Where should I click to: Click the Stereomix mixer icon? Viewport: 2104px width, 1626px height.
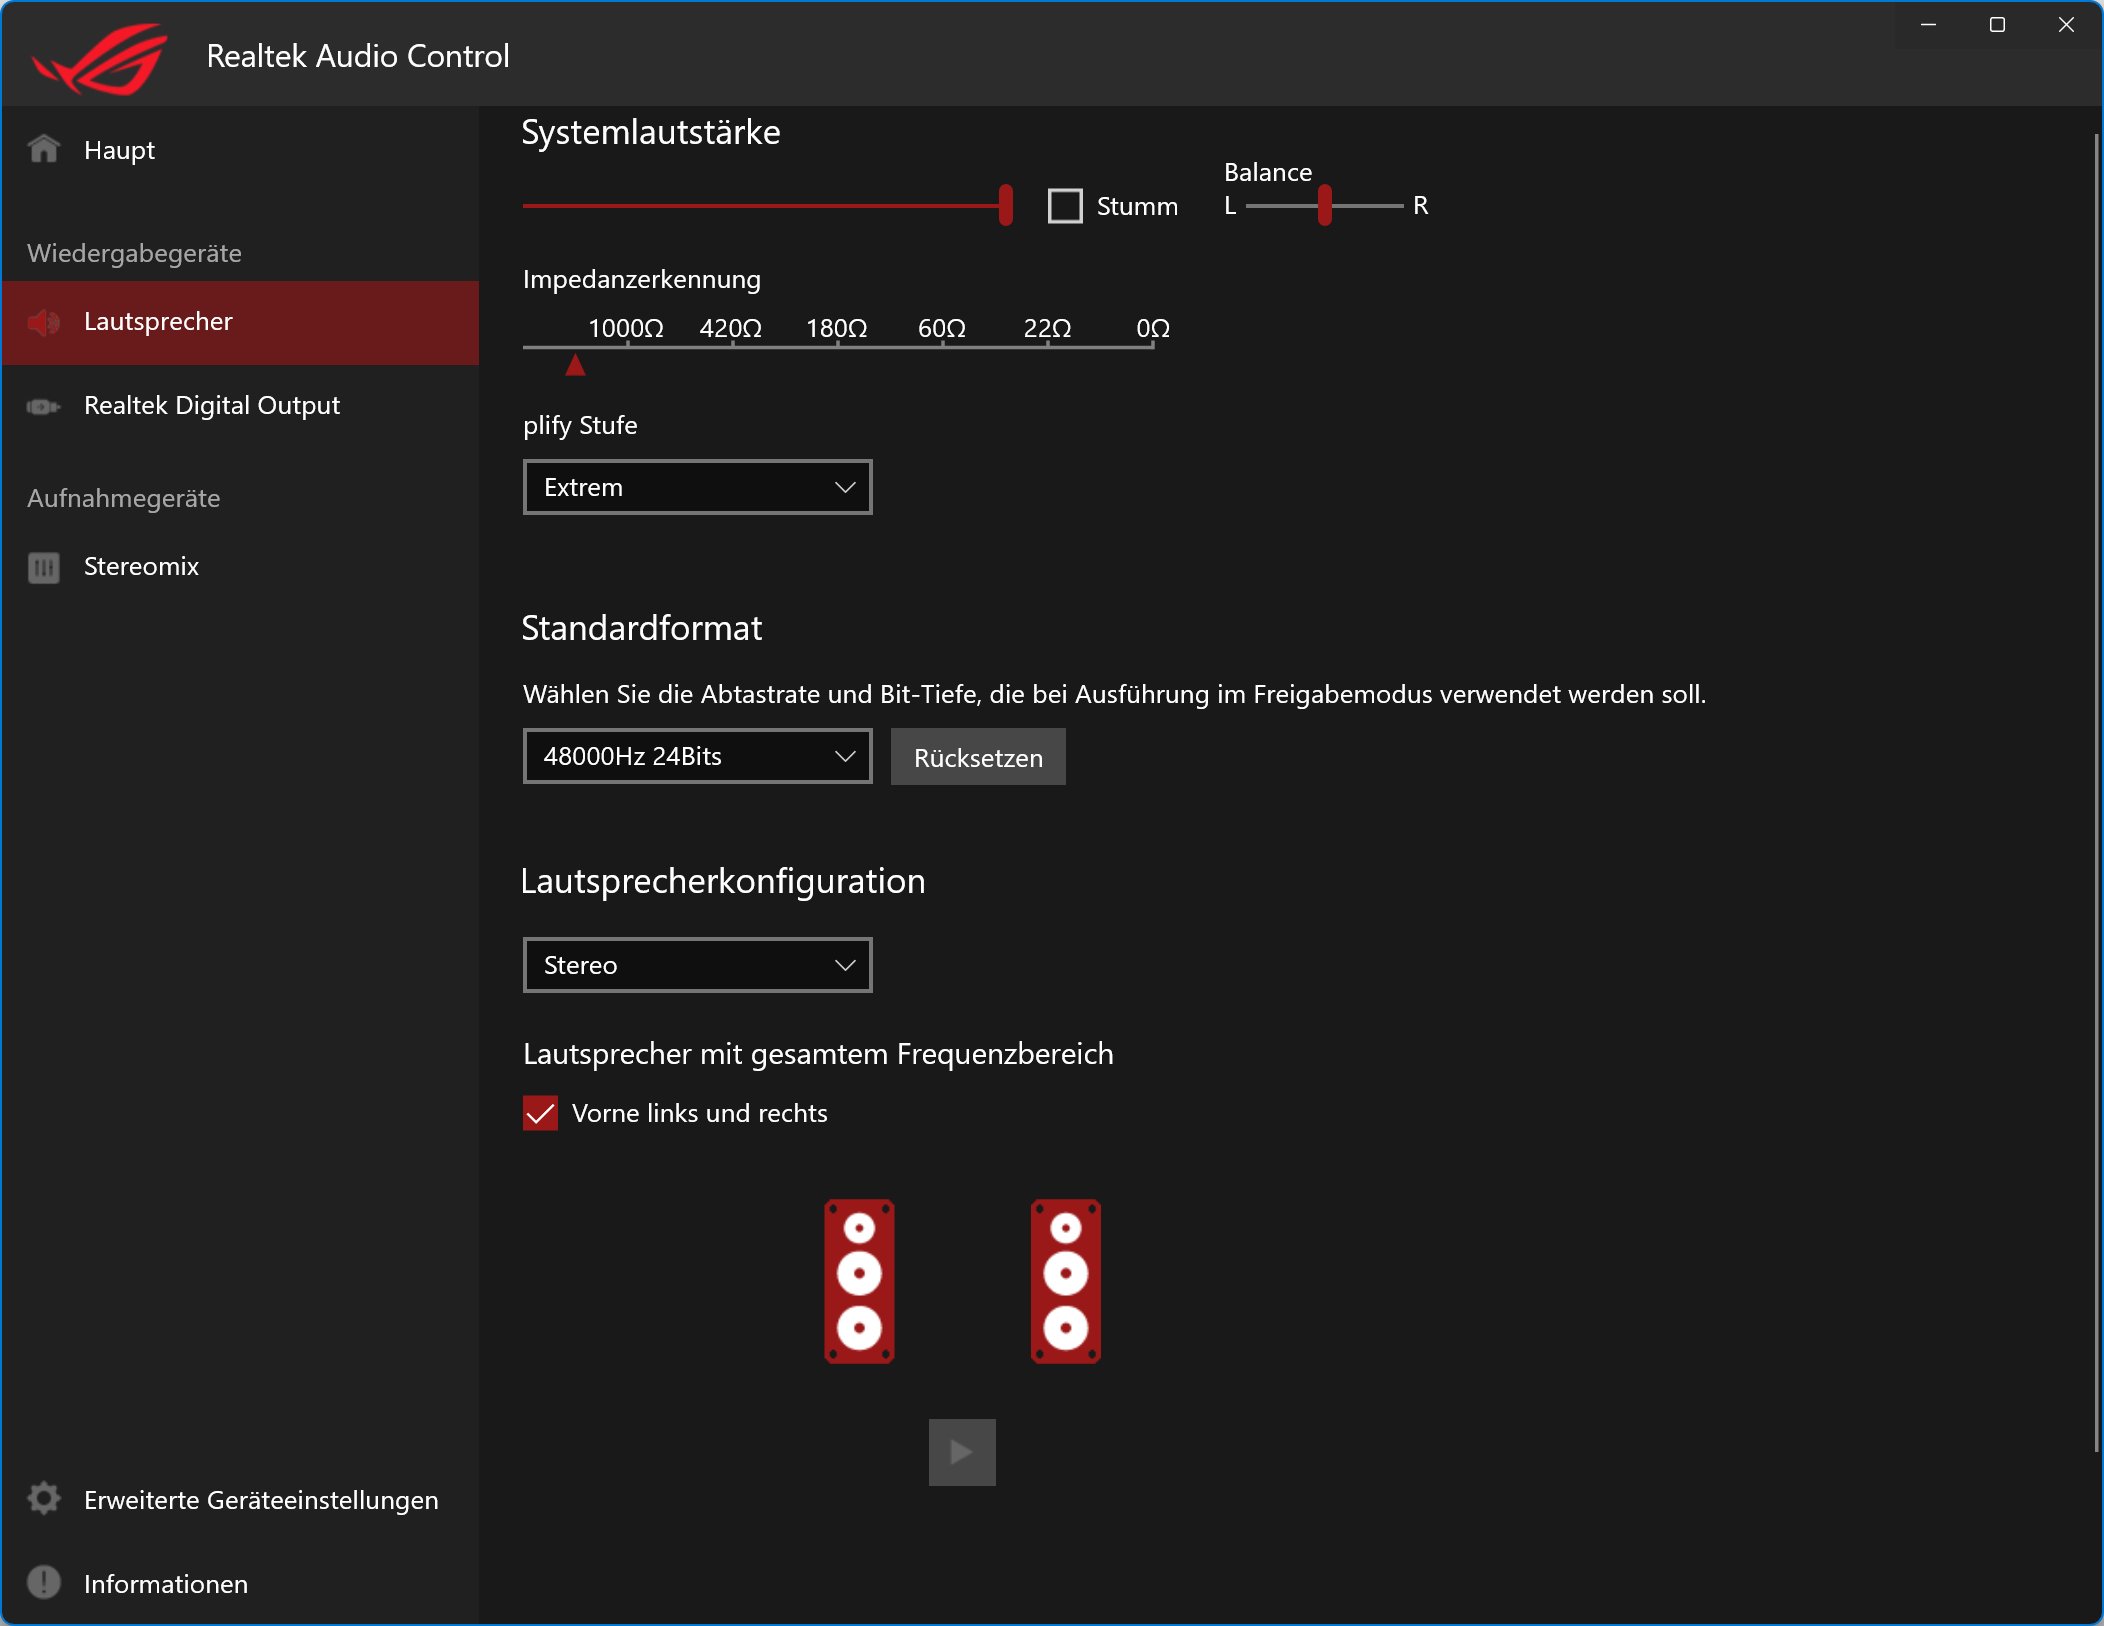coord(43,567)
